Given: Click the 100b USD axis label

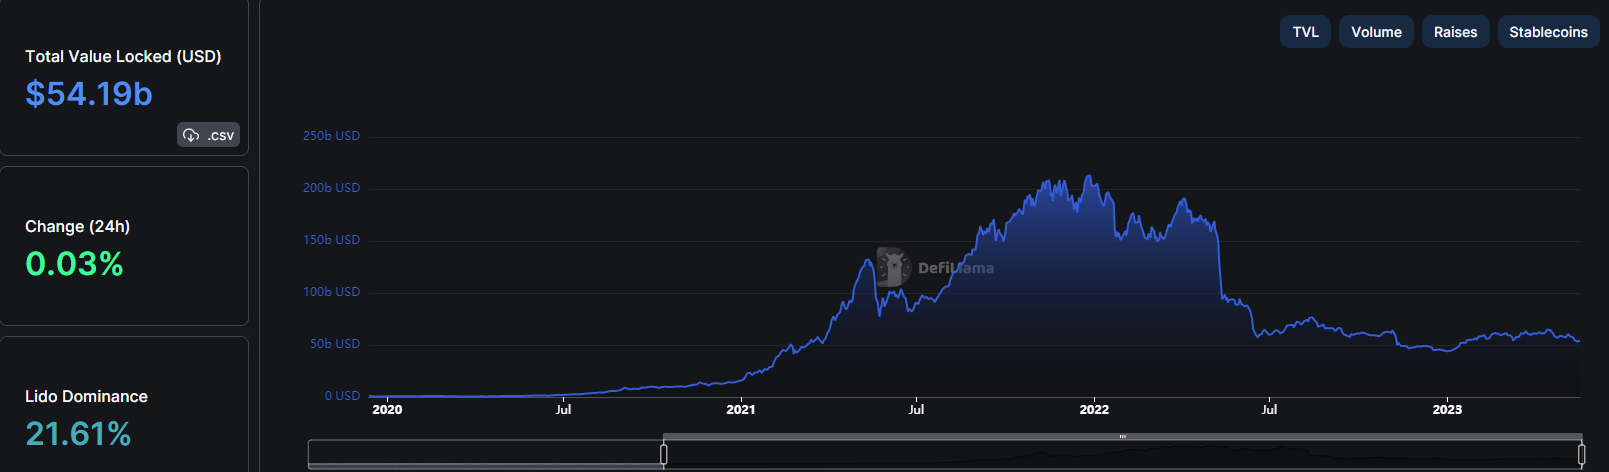Looking at the screenshot, I should (x=331, y=292).
